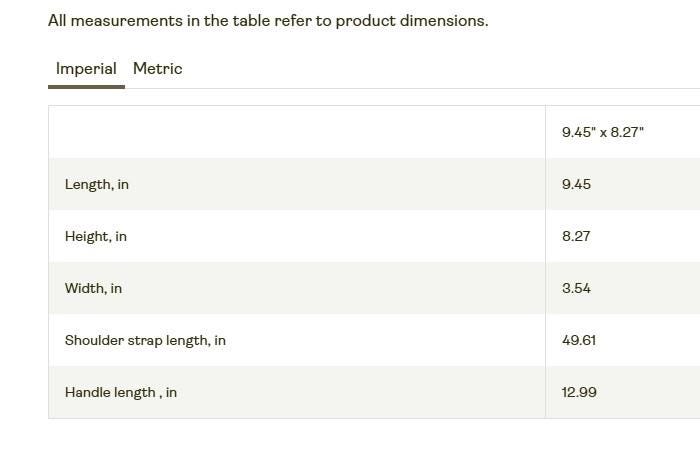Click the blank area below the table

click(x=350, y=438)
